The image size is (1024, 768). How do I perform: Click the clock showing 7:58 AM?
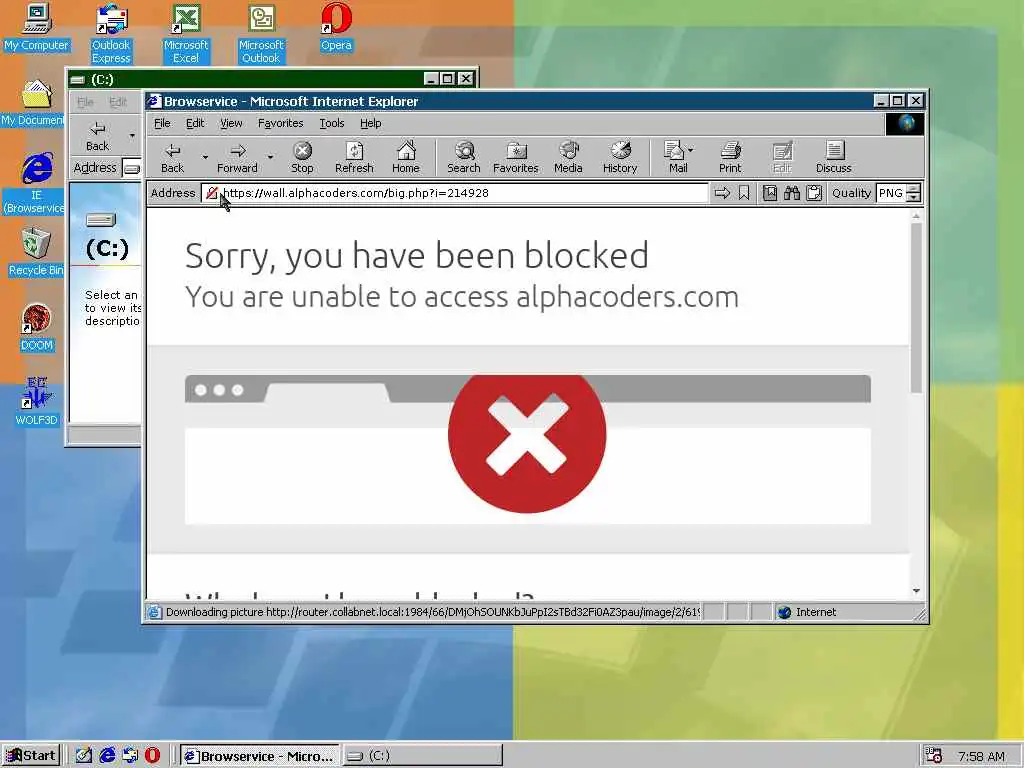pos(981,756)
